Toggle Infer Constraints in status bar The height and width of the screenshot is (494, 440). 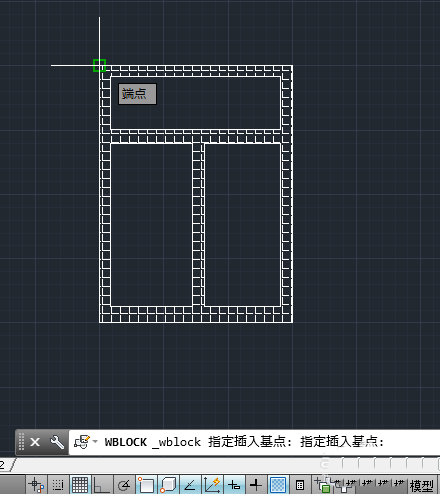click(36, 485)
